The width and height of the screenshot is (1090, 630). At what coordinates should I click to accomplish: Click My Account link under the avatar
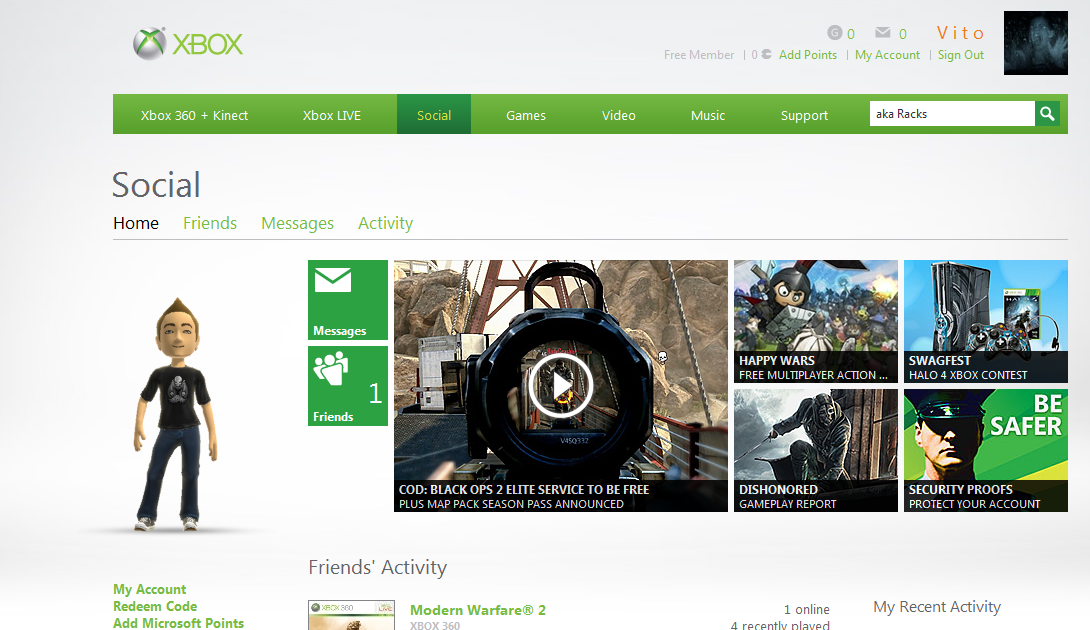pyautogui.click(x=149, y=590)
